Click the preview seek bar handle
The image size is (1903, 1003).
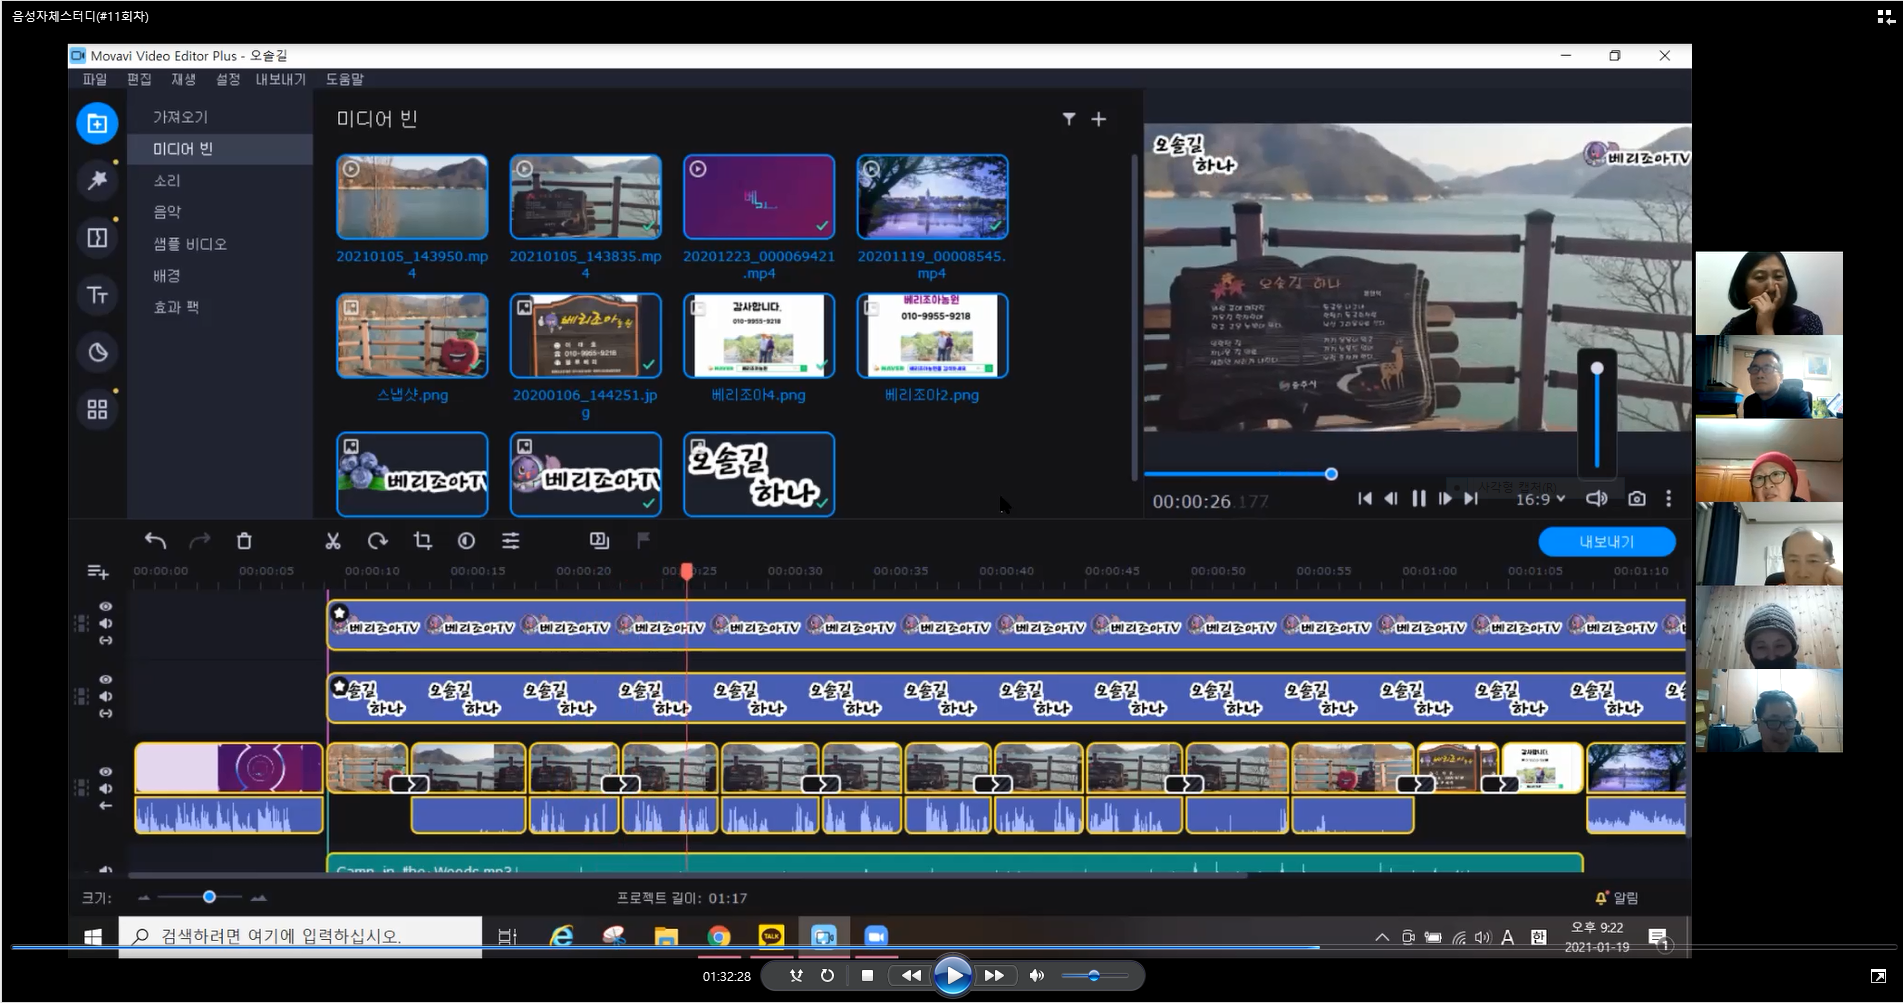tap(1331, 474)
